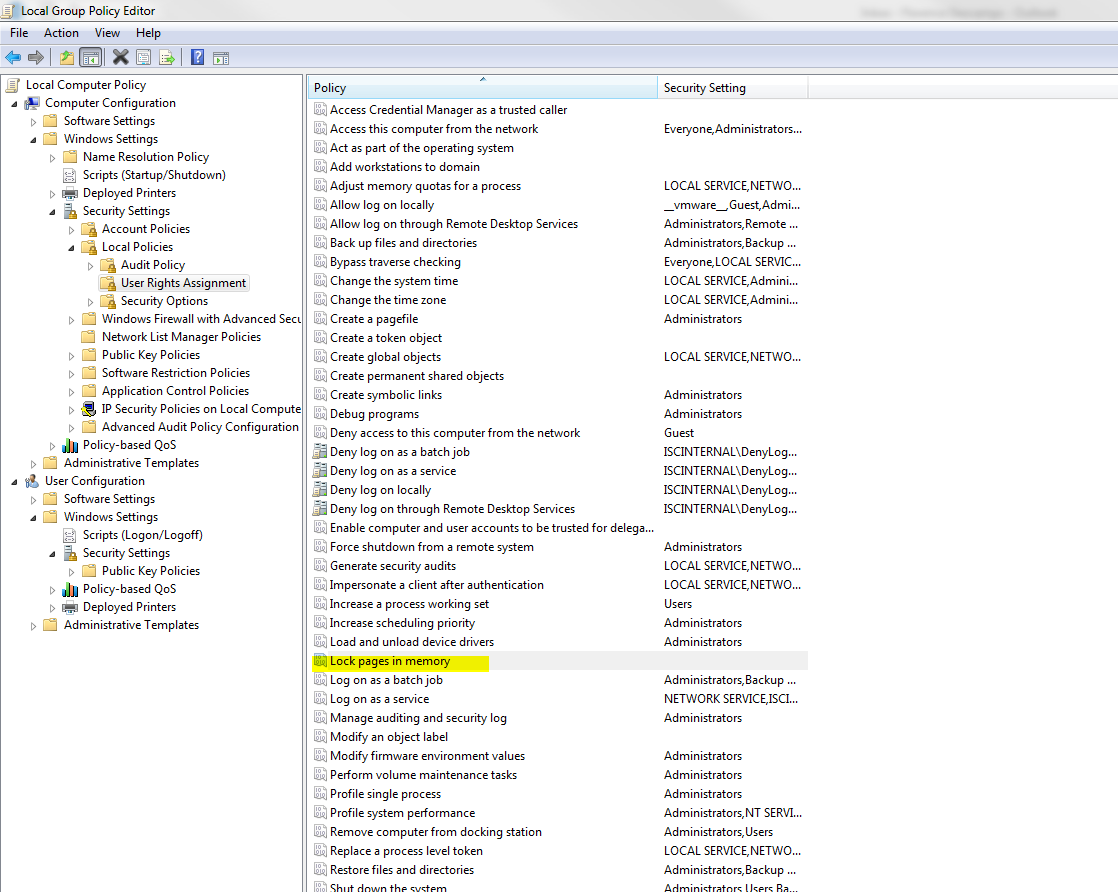Select Perform volume maintenance tasks policy
The image size is (1118, 892).
coord(424,775)
